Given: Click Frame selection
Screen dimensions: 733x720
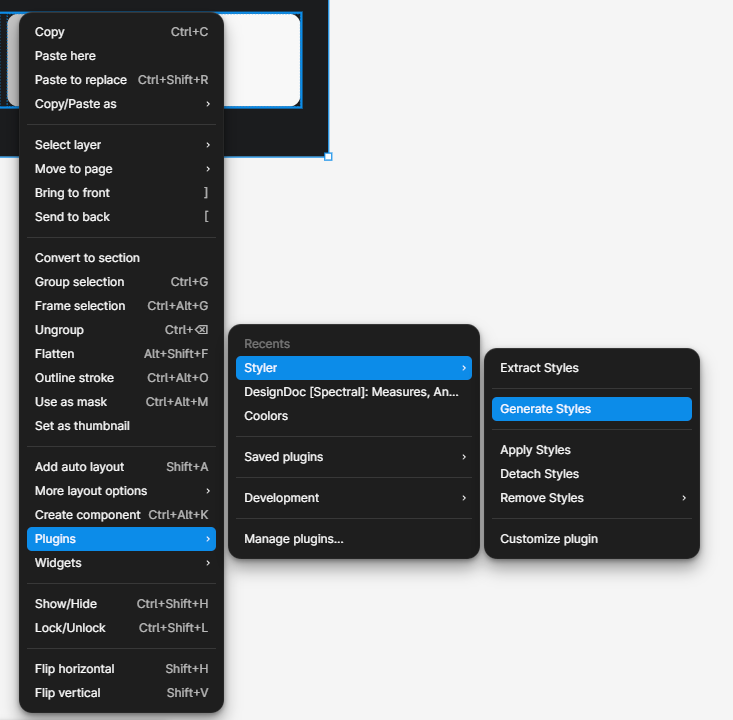Looking at the screenshot, I should pyautogui.click(x=121, y=306).
